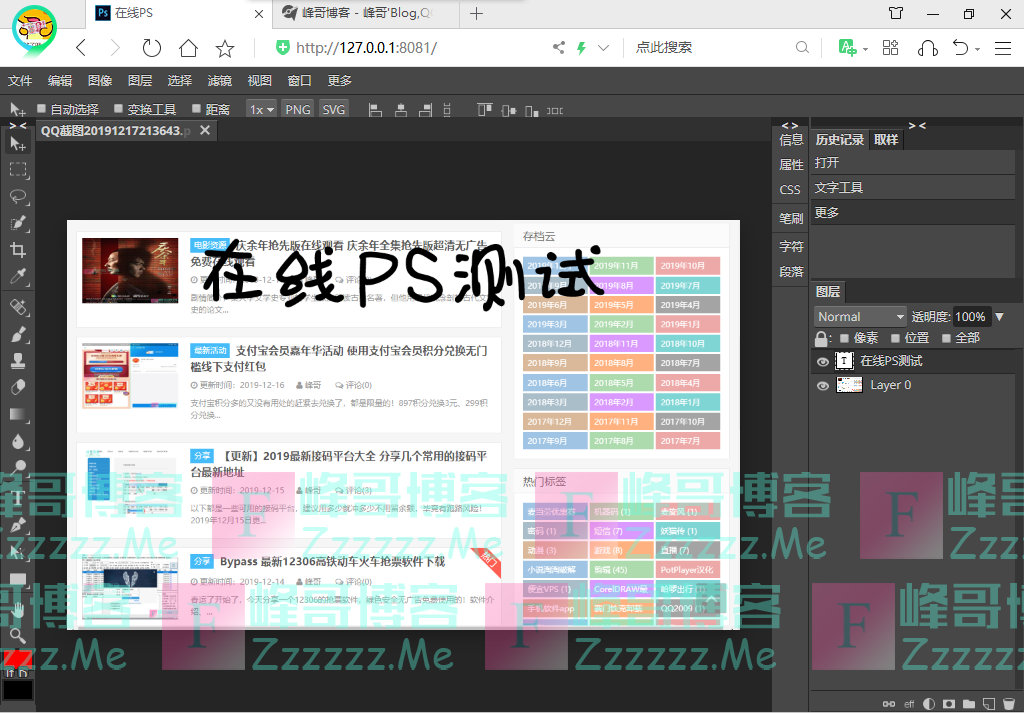Image resolution: width=1024 pixels, height=713 pixels.
Task: Select the Crop tool
Action: coord(18,250)
